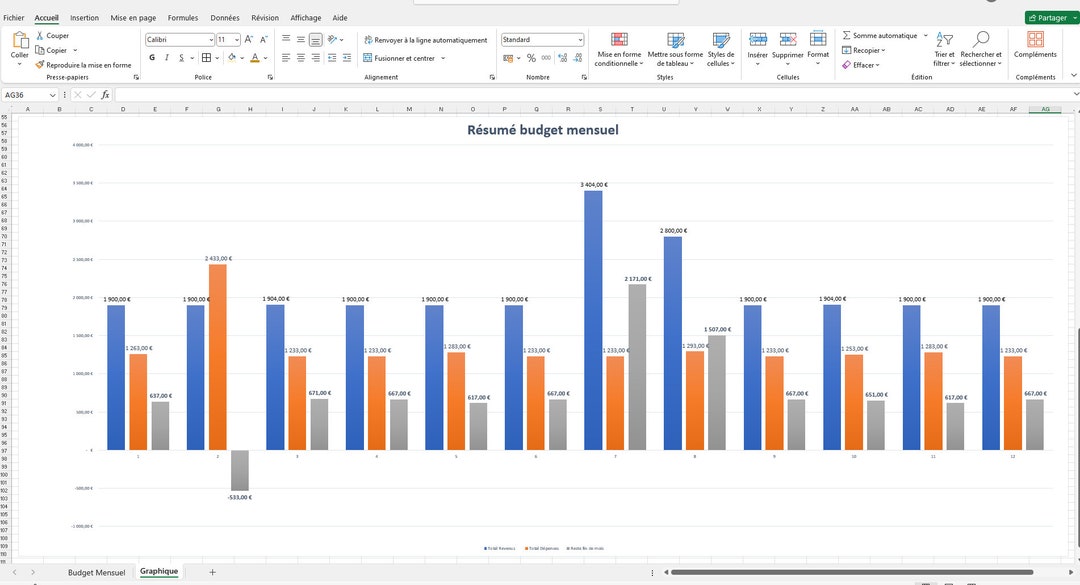Align text to middle of cell
1080x585 pixels.
coord(301,39)
